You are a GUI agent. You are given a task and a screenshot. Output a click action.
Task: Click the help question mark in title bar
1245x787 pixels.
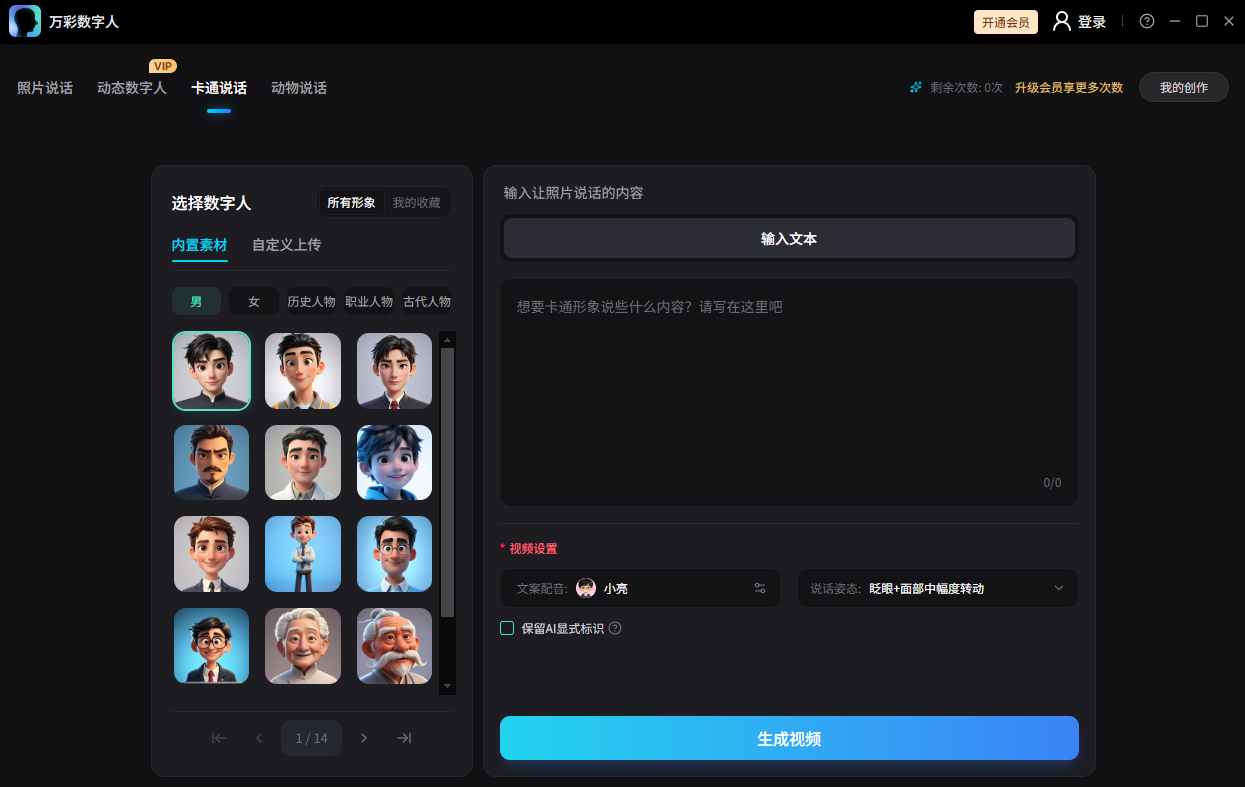(1146, 20)
